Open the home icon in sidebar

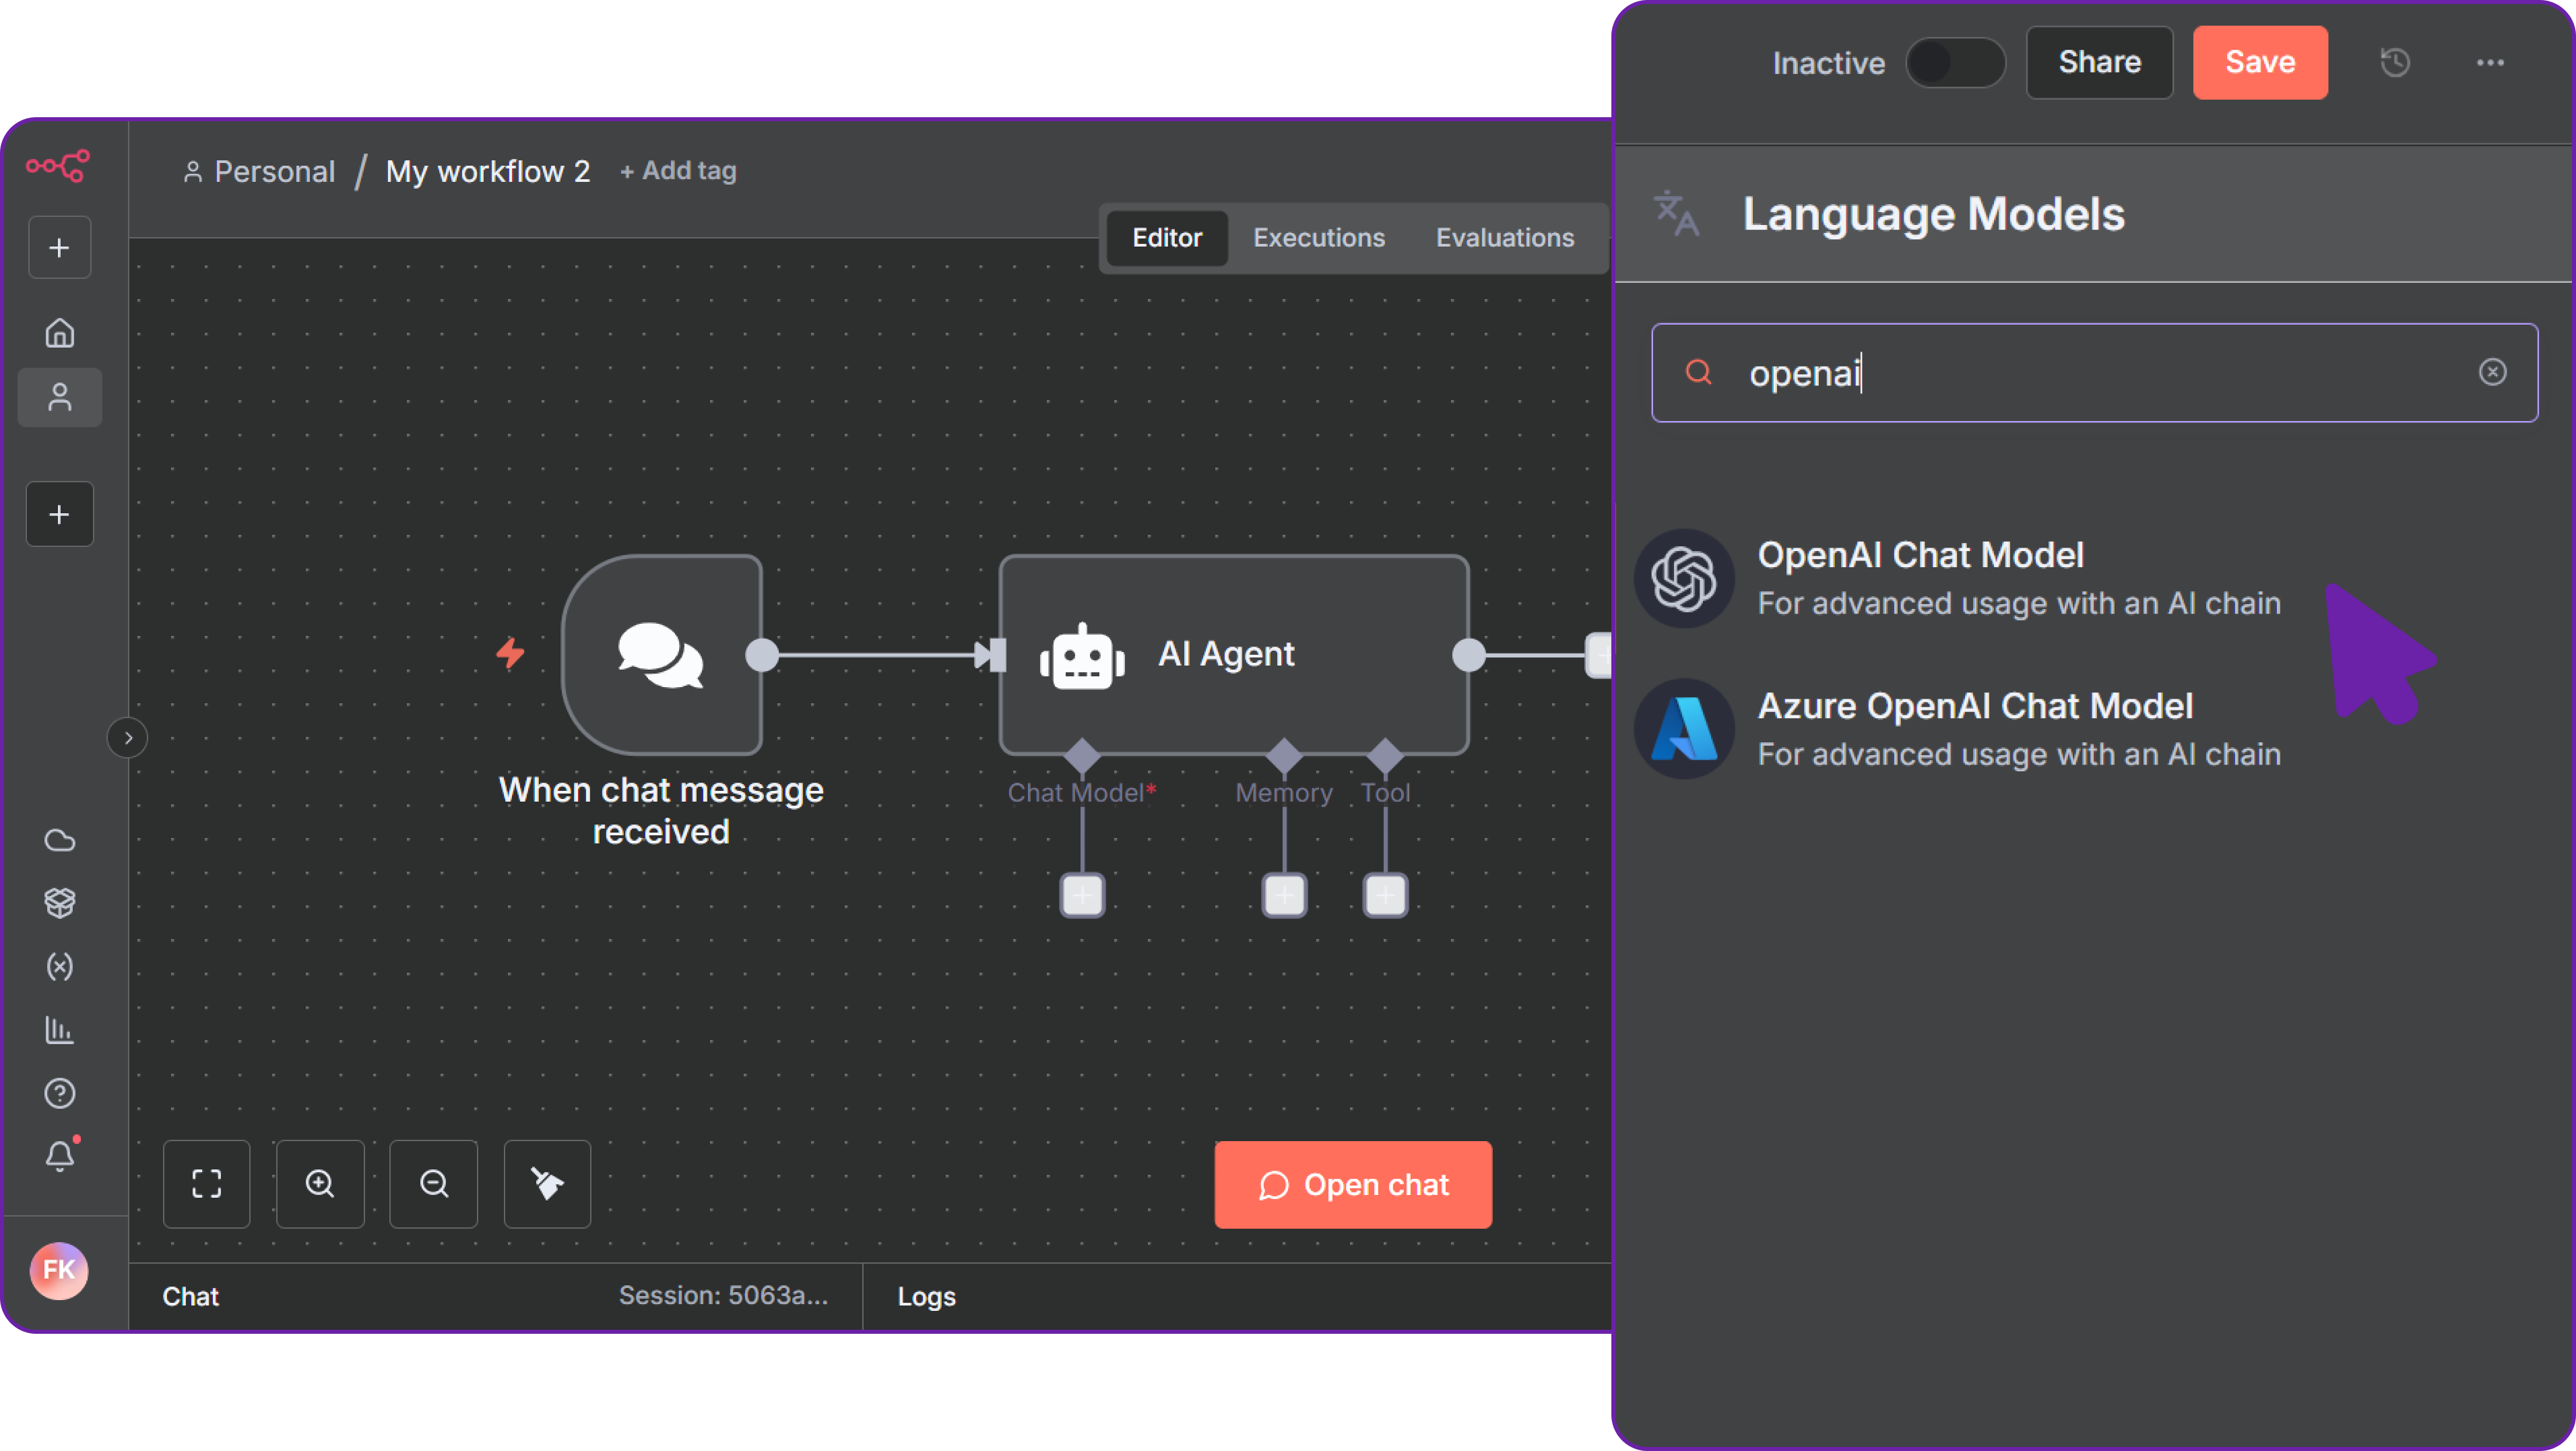(60, 332)
